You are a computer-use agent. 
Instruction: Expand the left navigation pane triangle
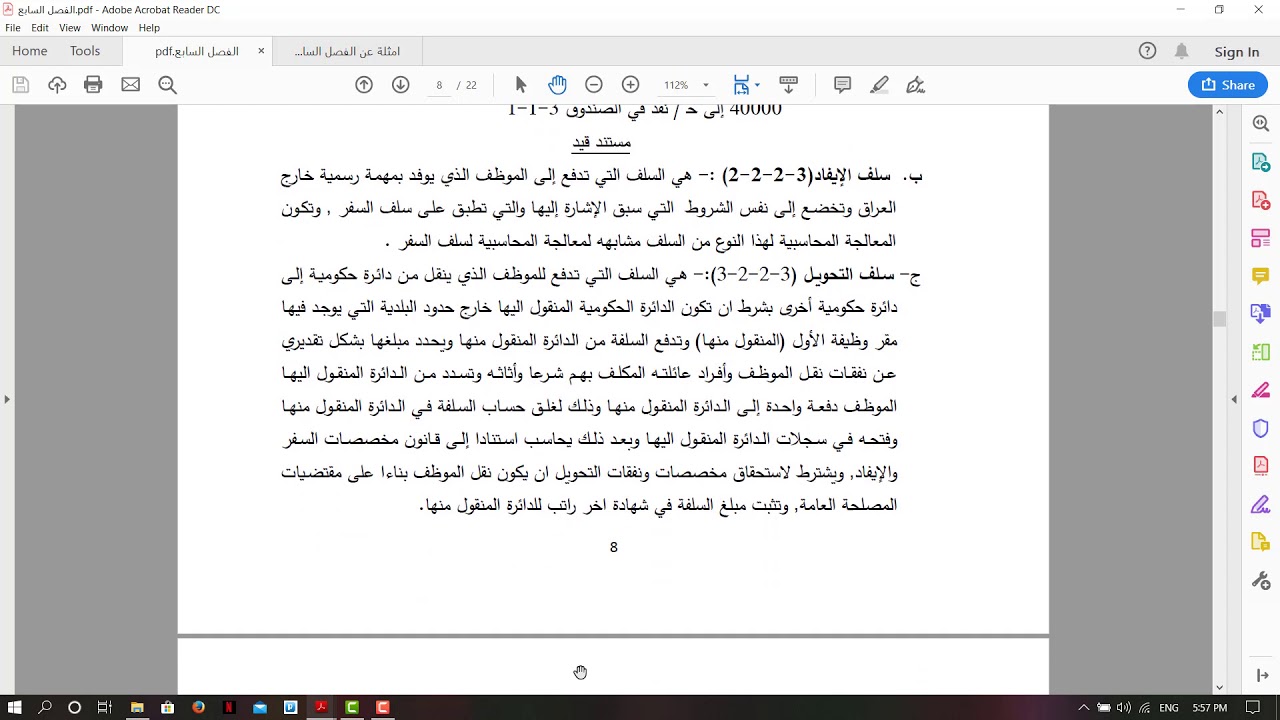[x=7, y=399]
